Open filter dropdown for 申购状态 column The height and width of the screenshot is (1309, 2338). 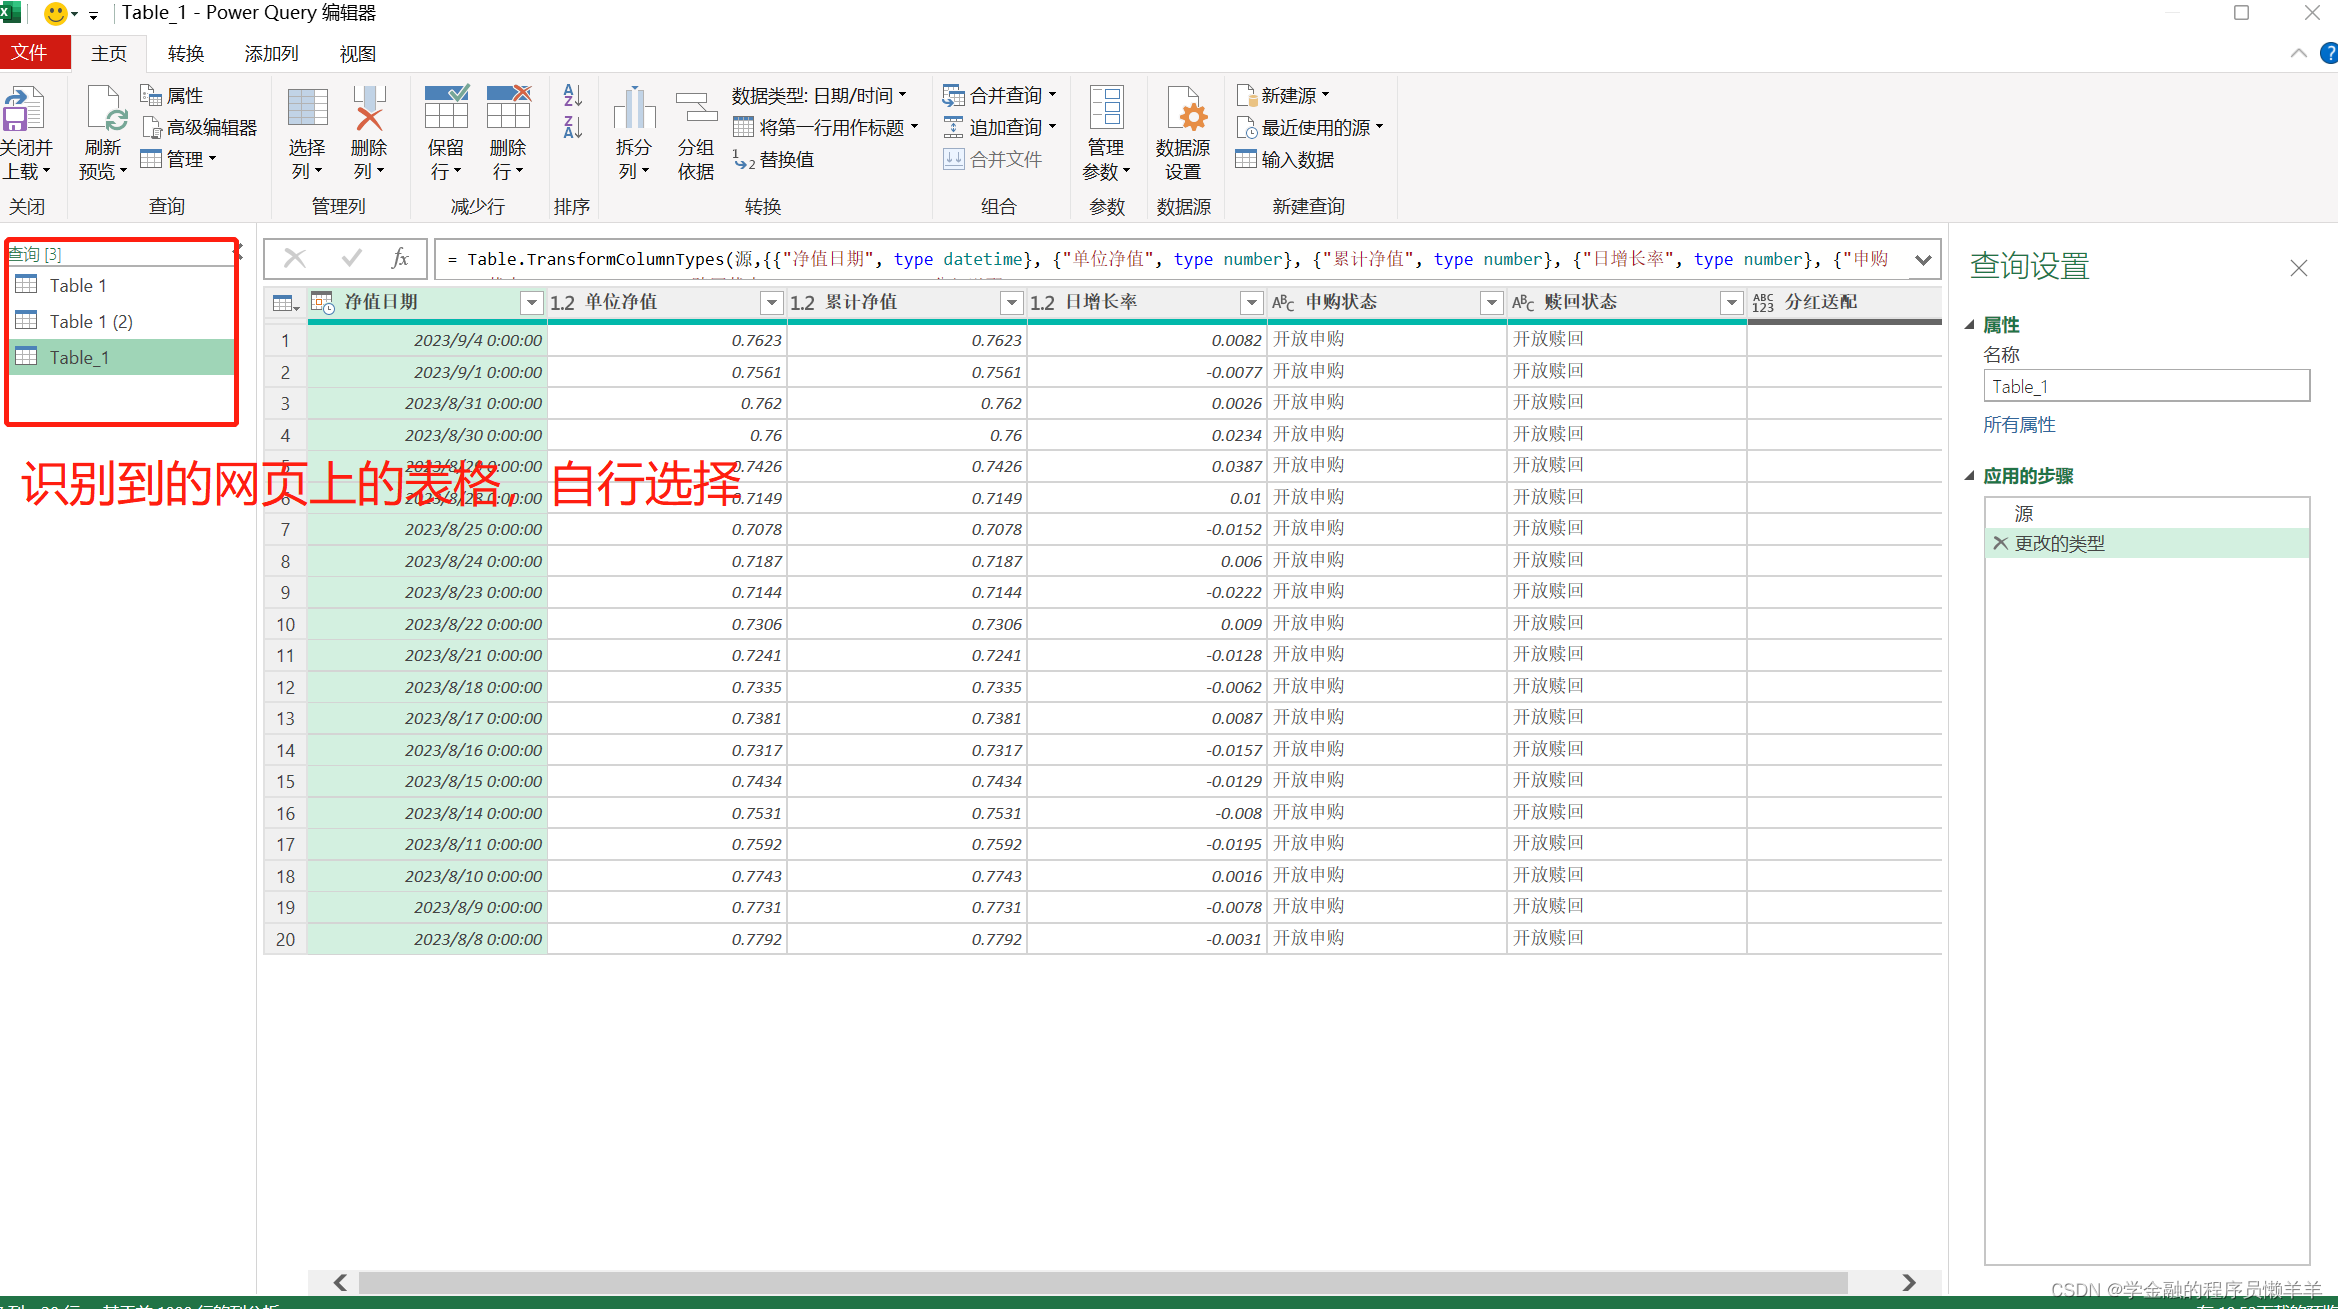tap(1491, 303)
